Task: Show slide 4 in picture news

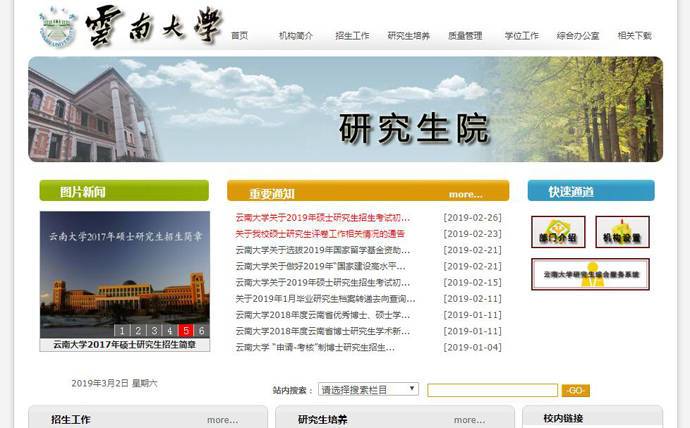Action: coord(170,330)
